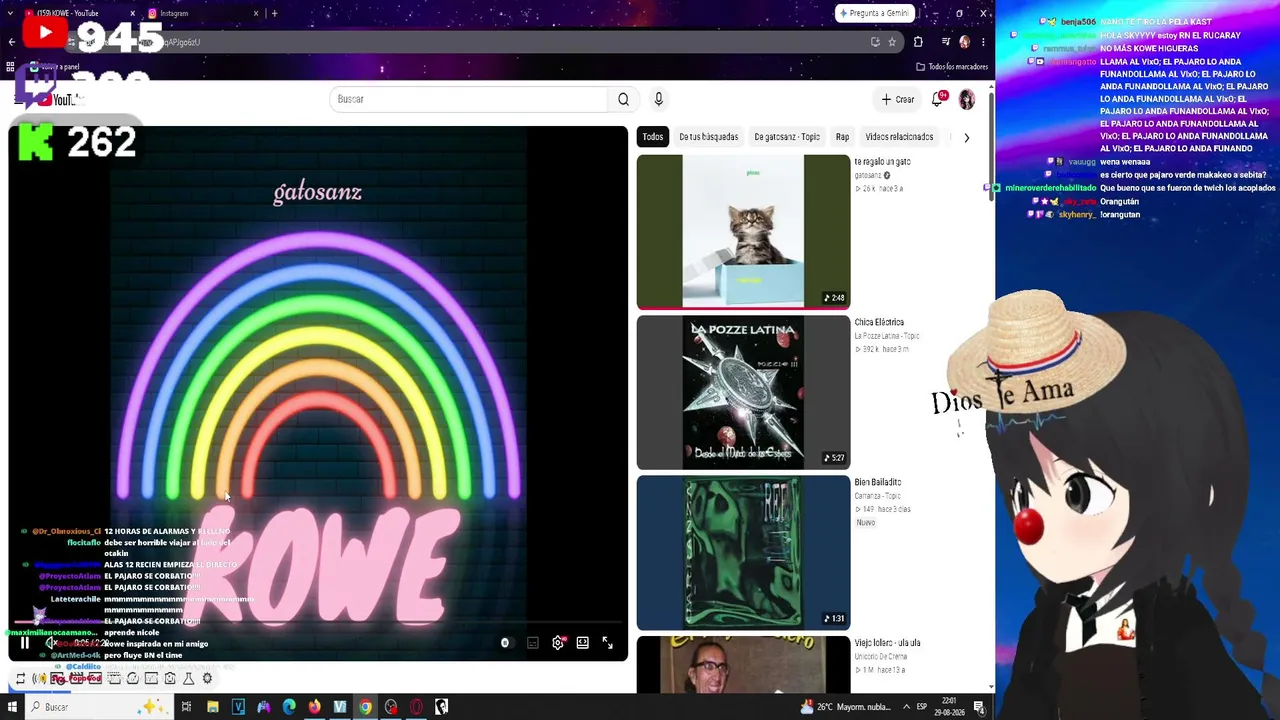This screenshot has width=1280, height=720.
Task: Select the Videos relacionados chip
Action: coord(899,137)
